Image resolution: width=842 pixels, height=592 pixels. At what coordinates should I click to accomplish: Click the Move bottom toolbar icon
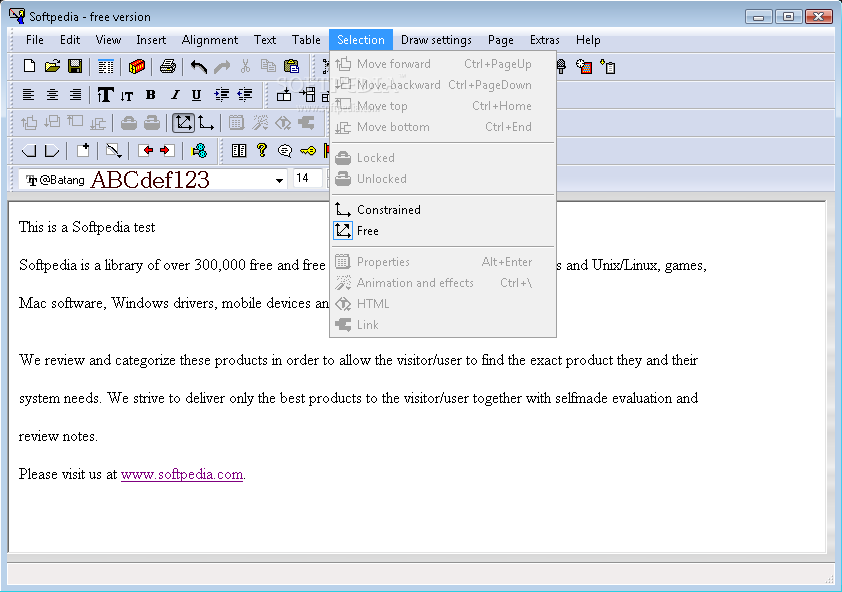(98, 124)
